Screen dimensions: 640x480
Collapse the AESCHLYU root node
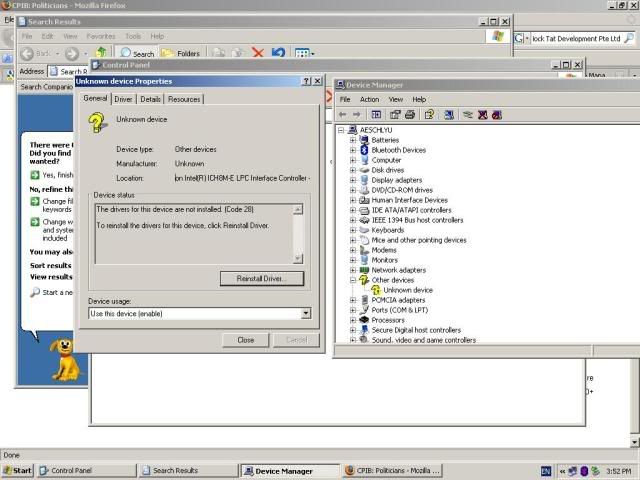coord(341,130)
